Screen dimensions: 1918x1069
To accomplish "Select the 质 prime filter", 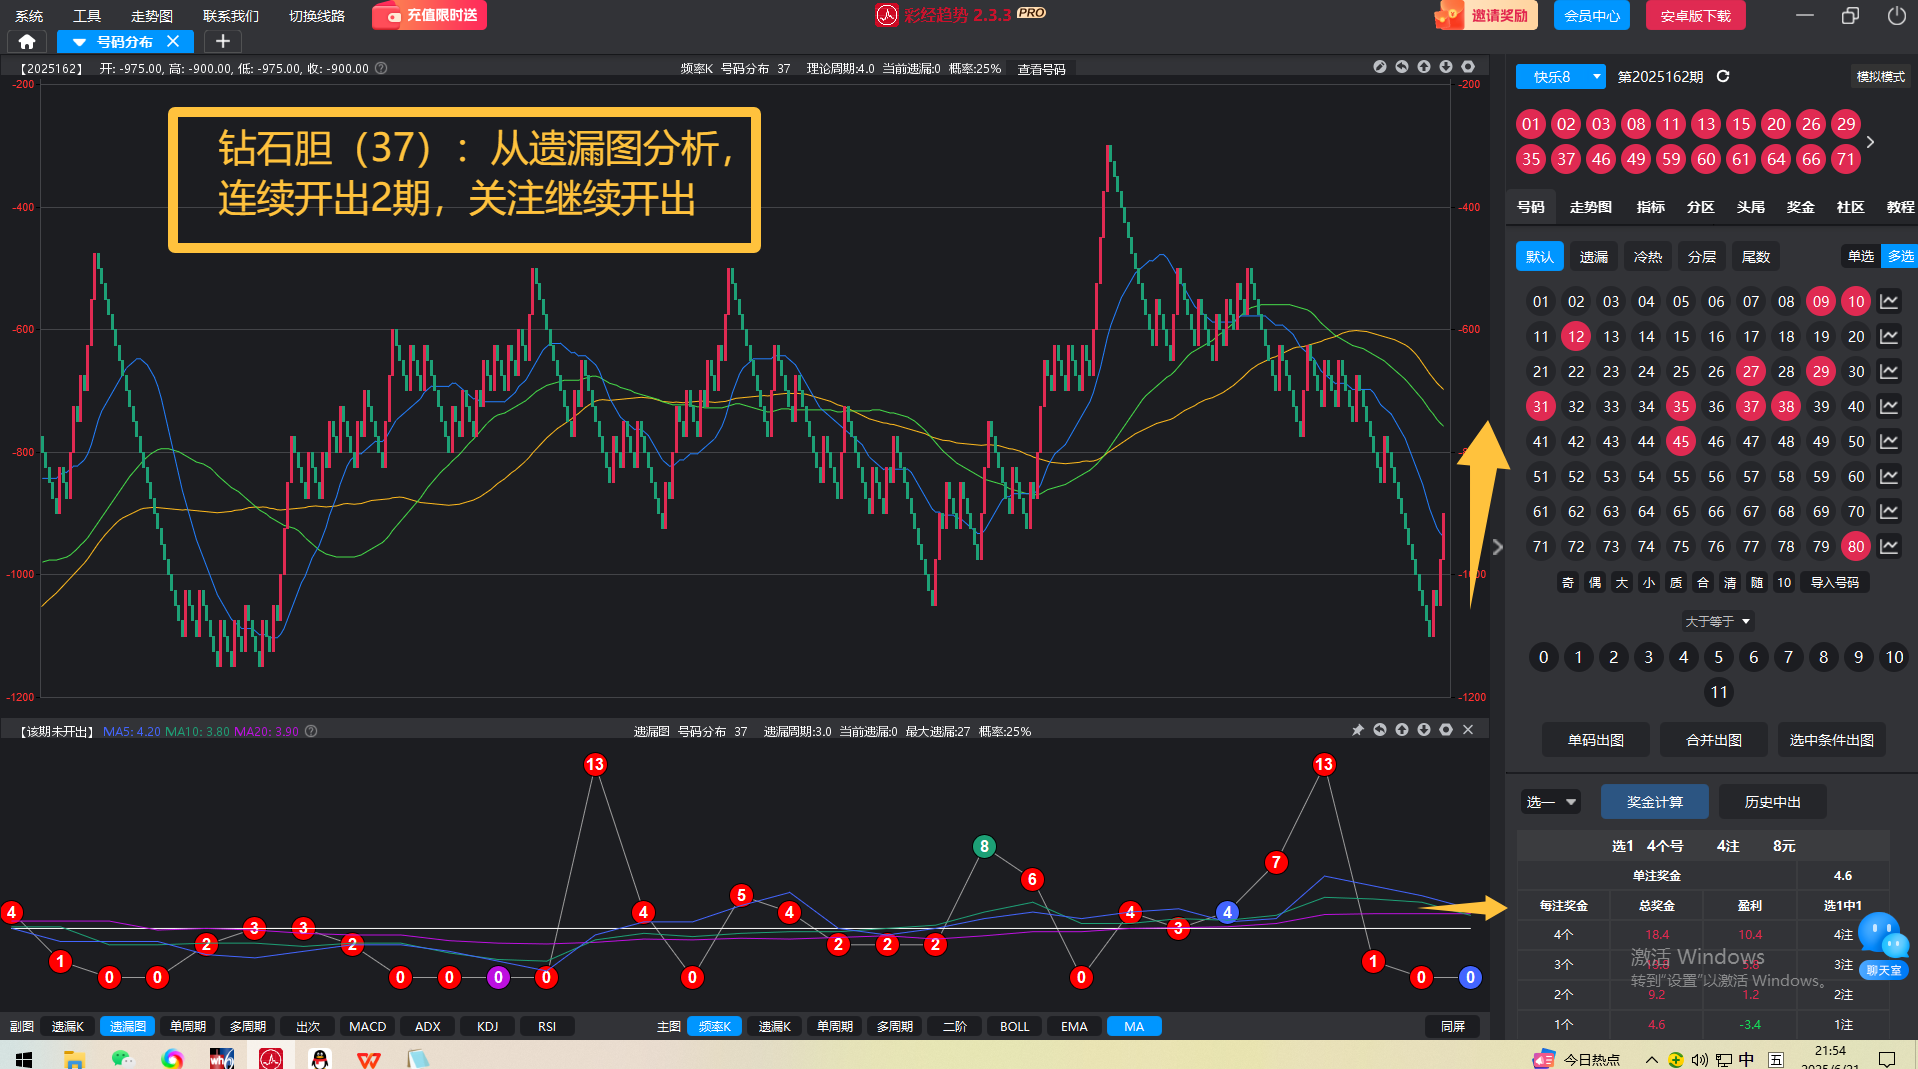I will pos(1676,582).
